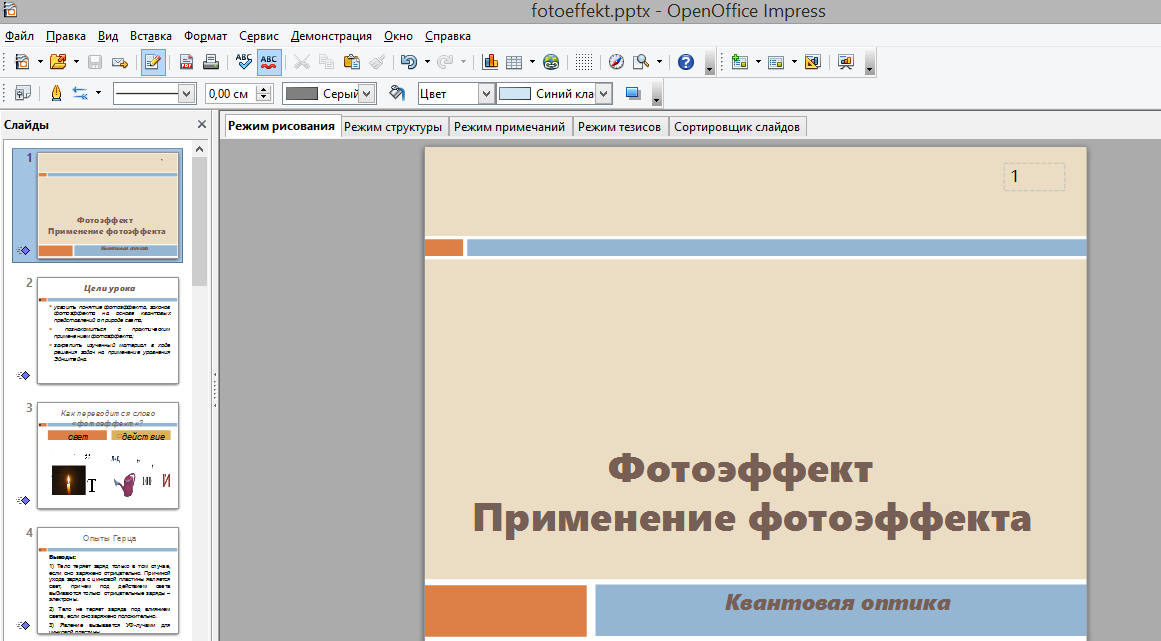The image size is (1161, 641).
Task: Toggle the Shadow button
Action: (632, 93)
